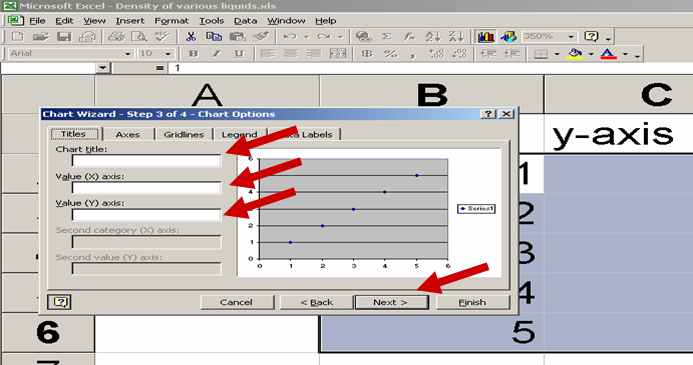Click the Copy icon
The image size is (693, 365).
click(214, 37)
